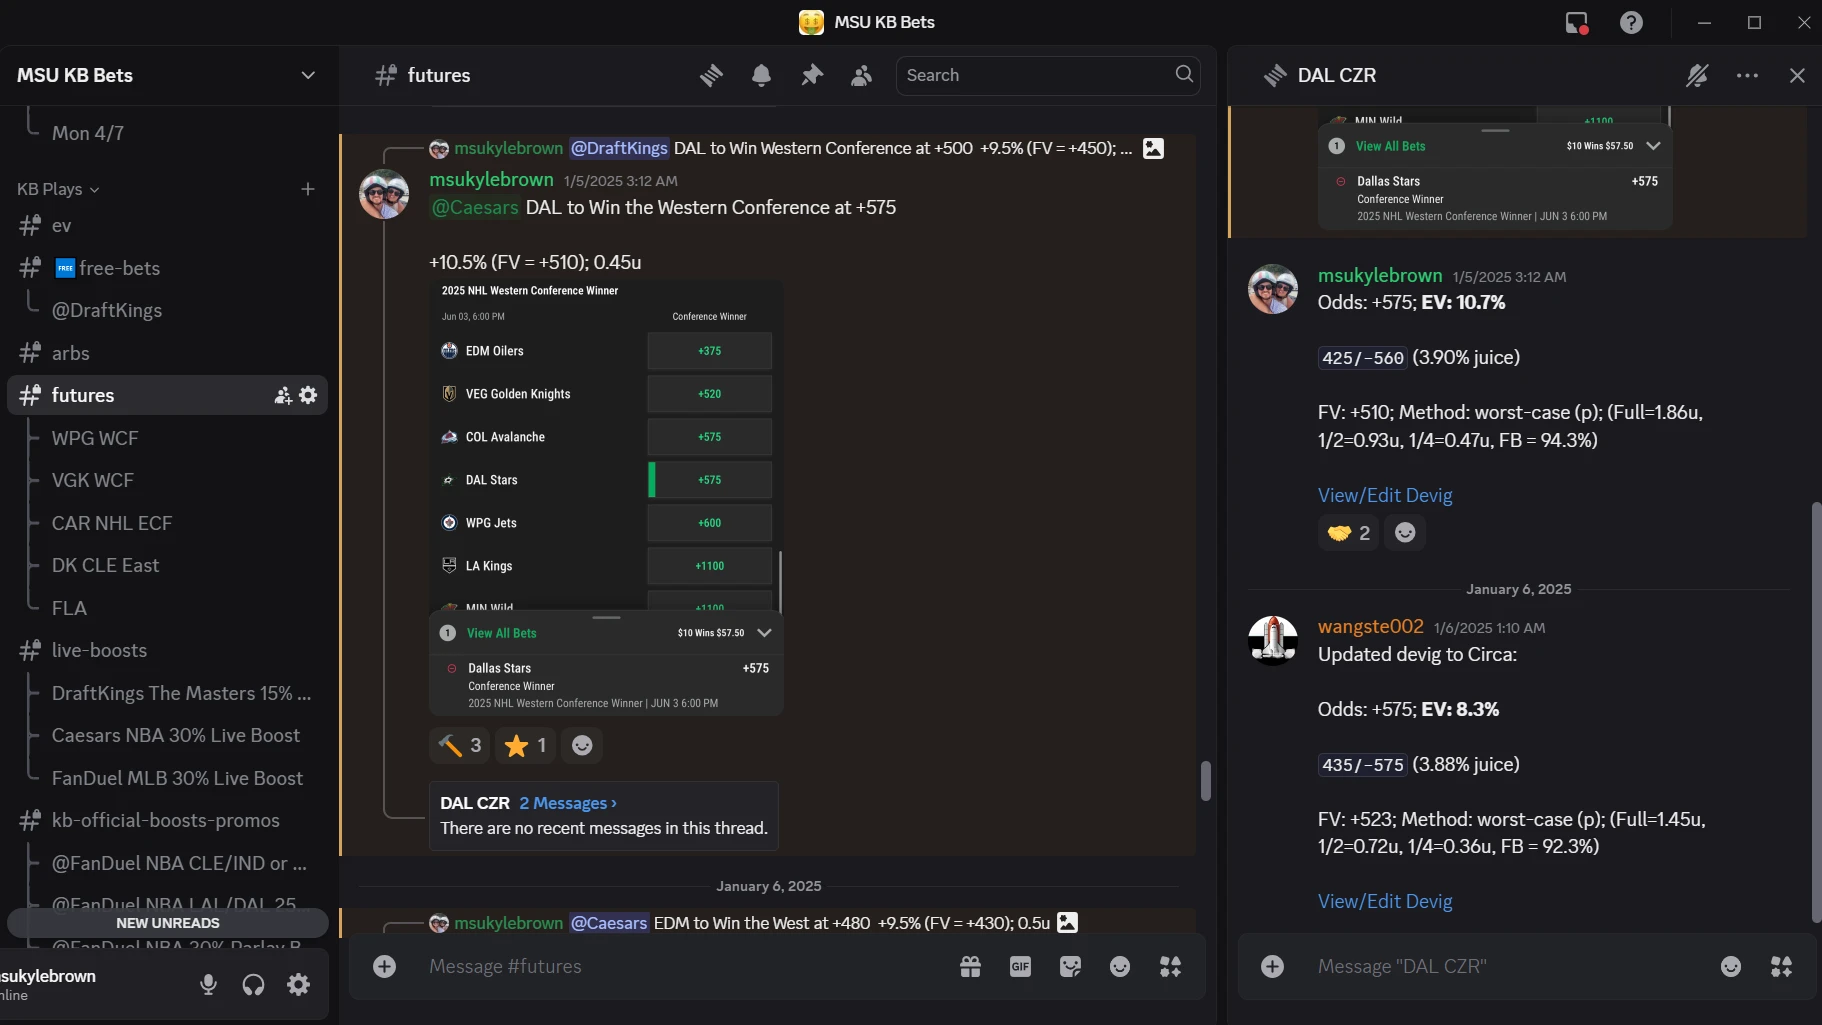Viewport: 1822px width, 1025px height.
Task: Click the futures chat scrollbar thumb
Action: pyautogui.click(x=1206, y=781)
